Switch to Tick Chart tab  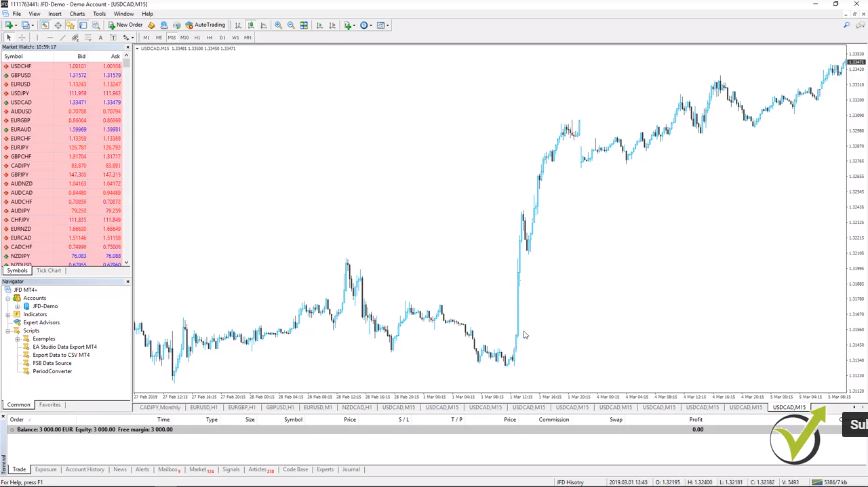[49, 271]
